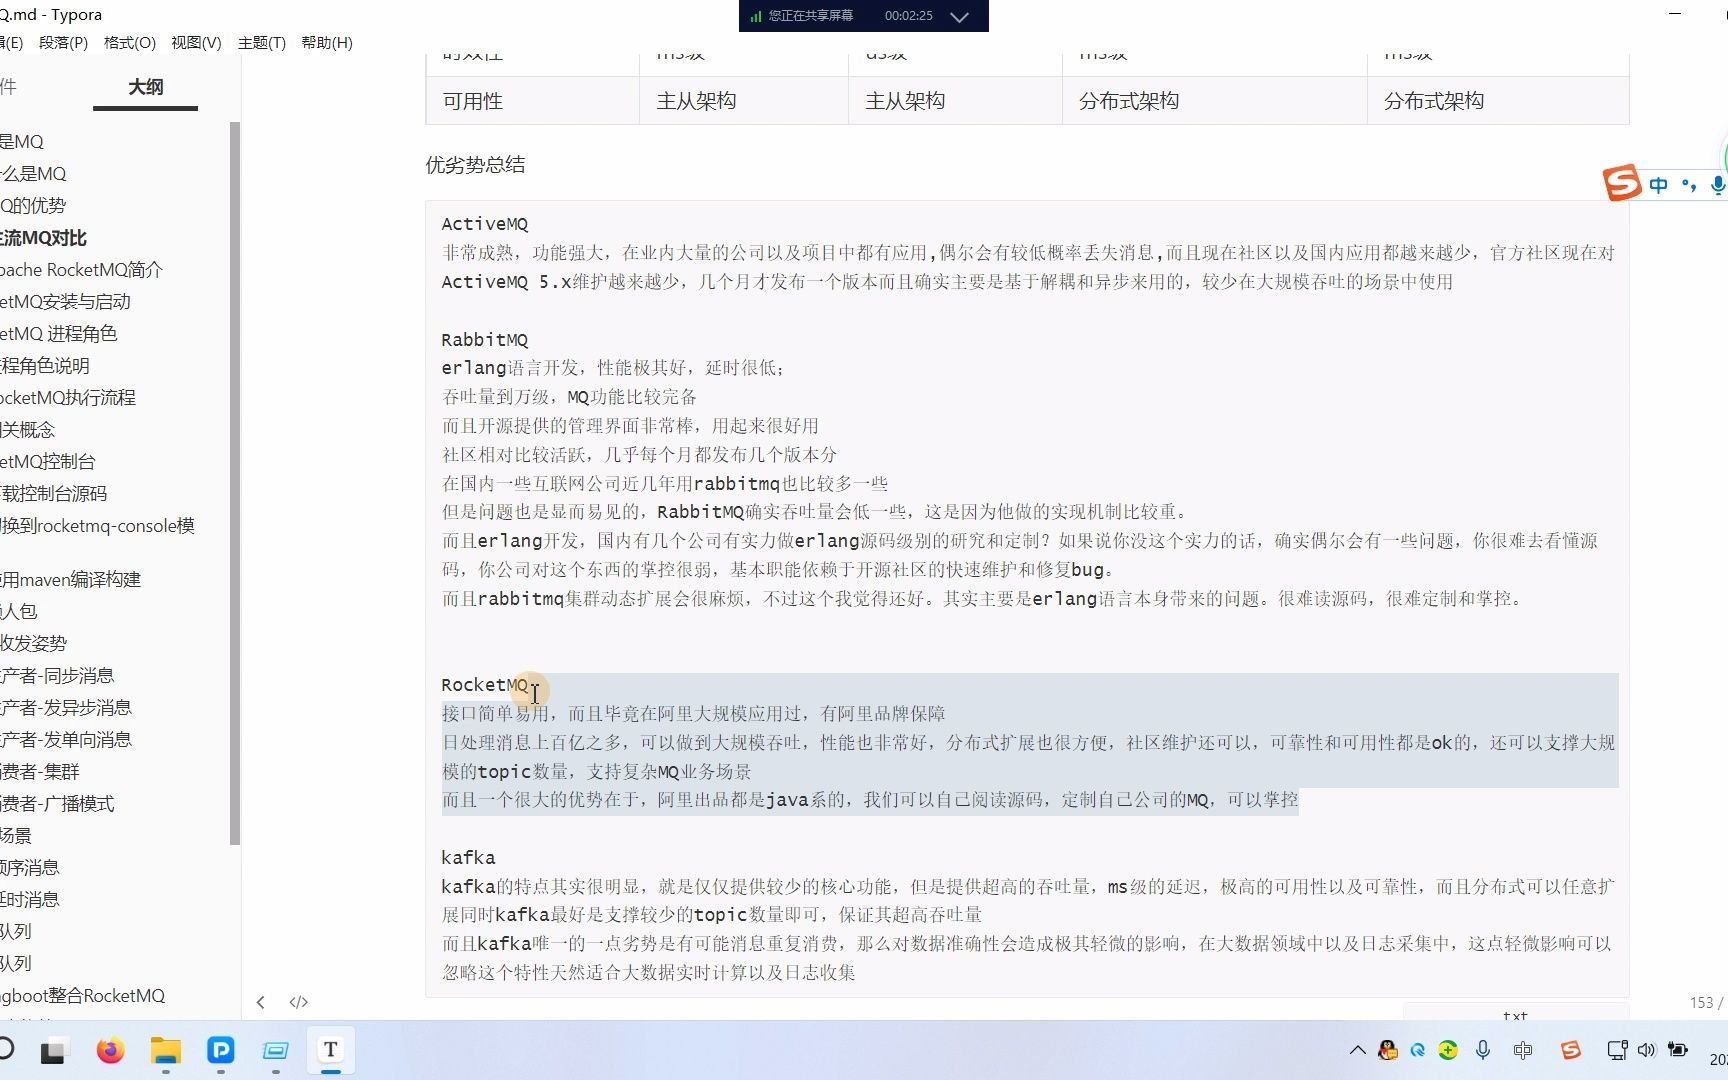Screen dimensions: 1728x1080
Task: Open the 主题(T) menu
Action: point(262,43)
